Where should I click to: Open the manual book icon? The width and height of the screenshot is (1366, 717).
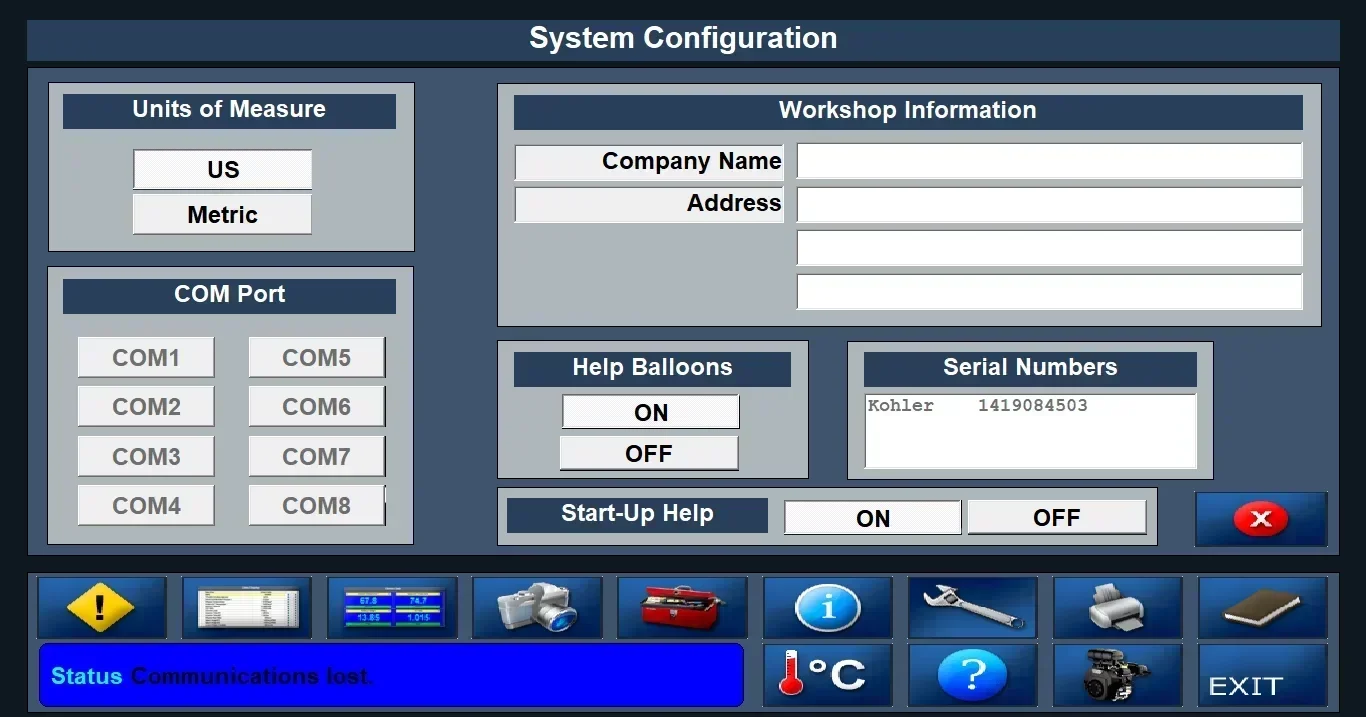coord(1261,607)
